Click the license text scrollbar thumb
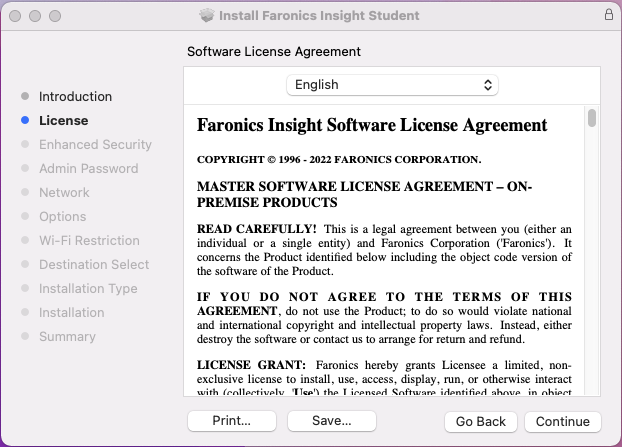 click(x=592, y=118)
